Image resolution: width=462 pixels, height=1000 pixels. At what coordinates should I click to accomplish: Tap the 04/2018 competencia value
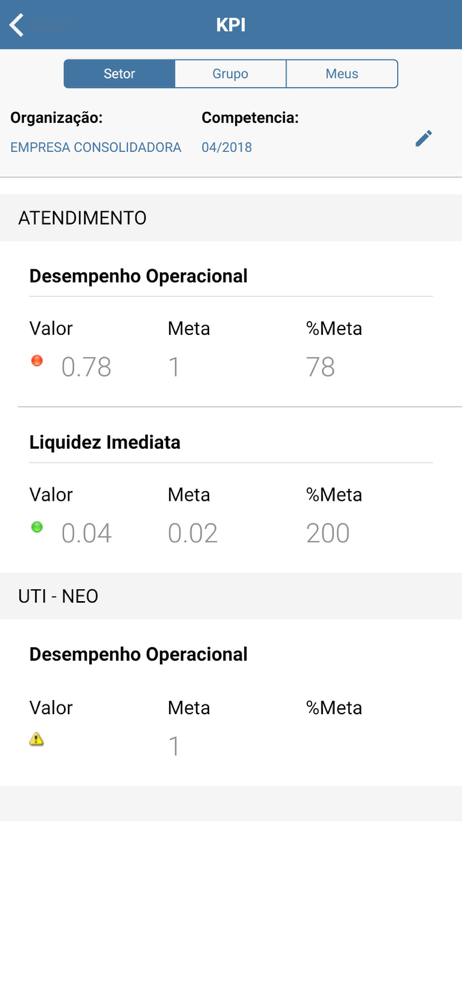point(227,148)
